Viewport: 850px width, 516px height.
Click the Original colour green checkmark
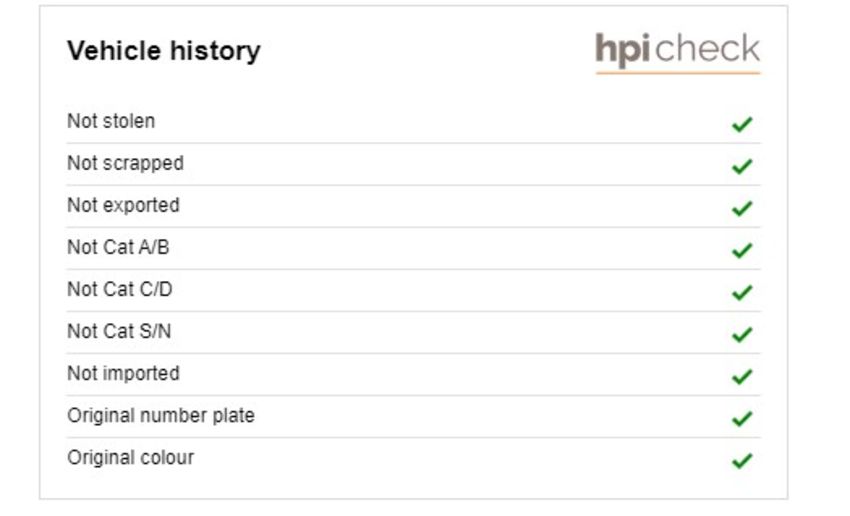(x=742, y=461)
